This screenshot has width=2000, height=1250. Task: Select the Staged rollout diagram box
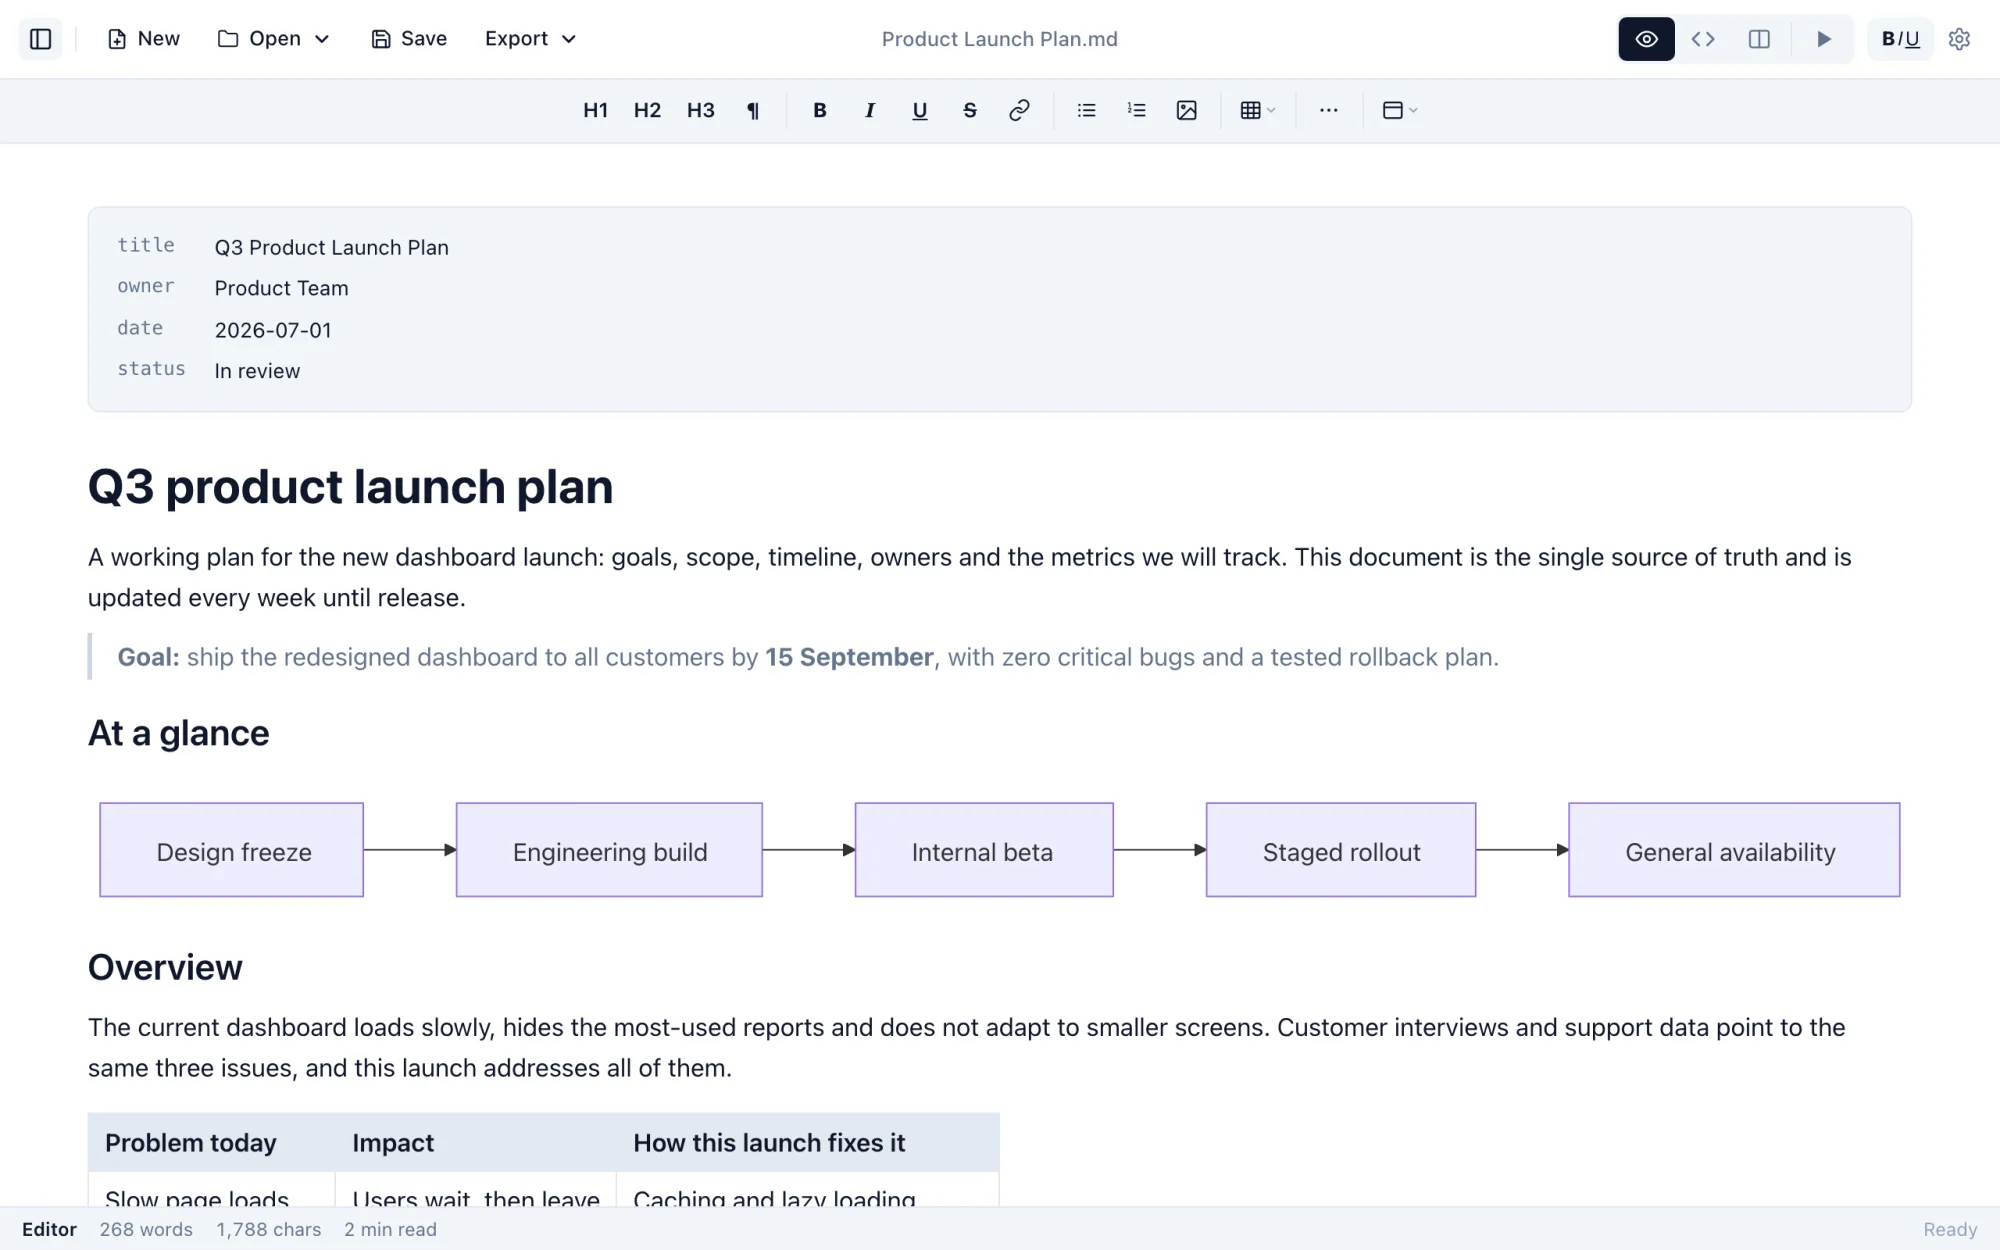[x=1341, y=850]
